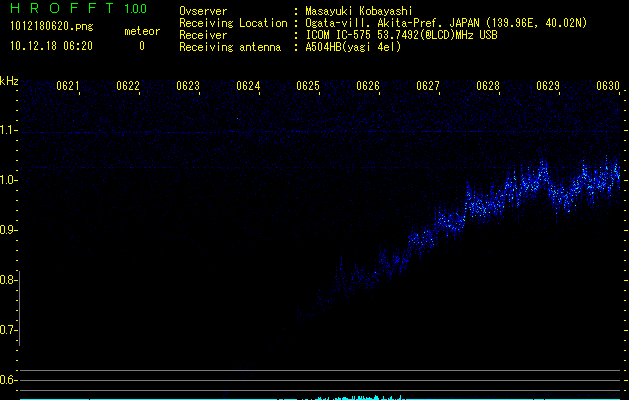Click the 0.6 frequency axis label

[9, 380]
